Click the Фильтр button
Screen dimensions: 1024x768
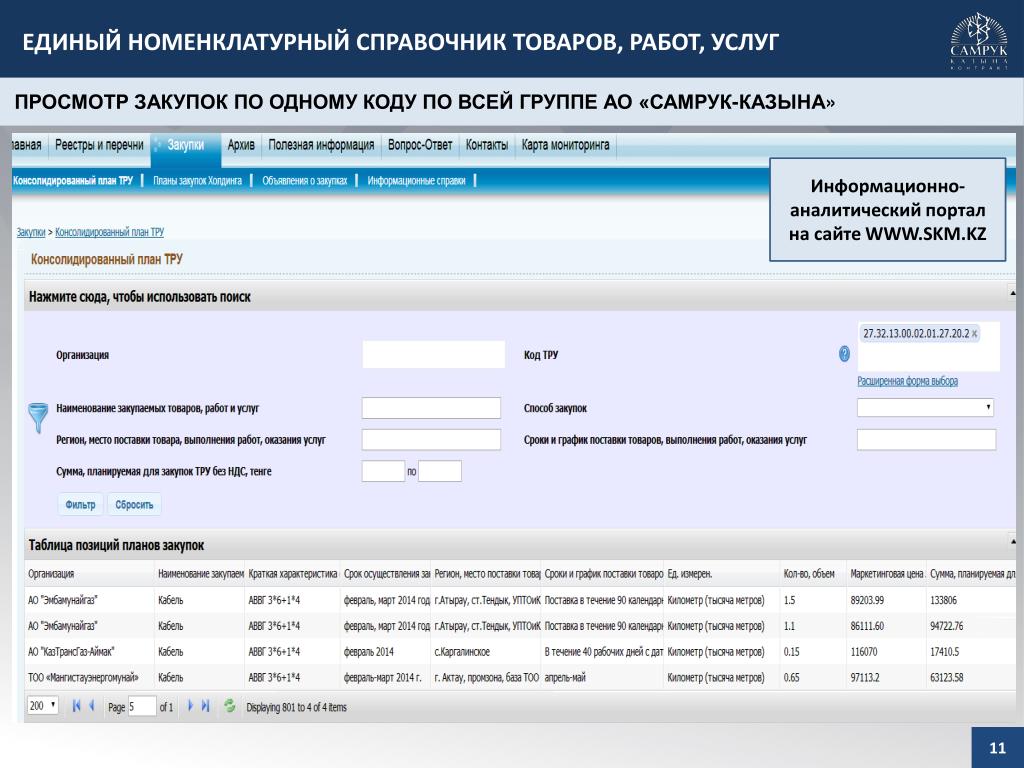[80, 504]
